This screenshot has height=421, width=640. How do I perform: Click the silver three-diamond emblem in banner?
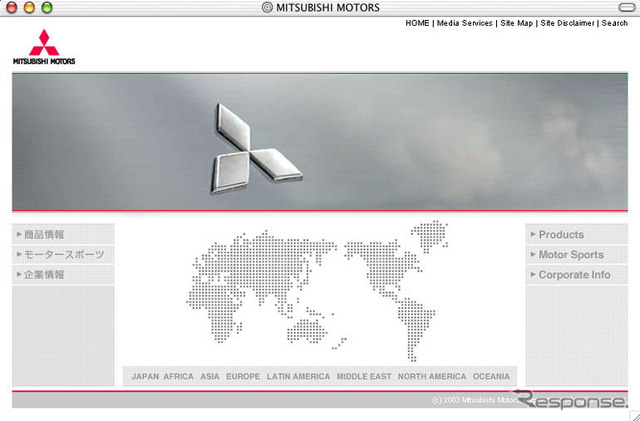[256, 148]
